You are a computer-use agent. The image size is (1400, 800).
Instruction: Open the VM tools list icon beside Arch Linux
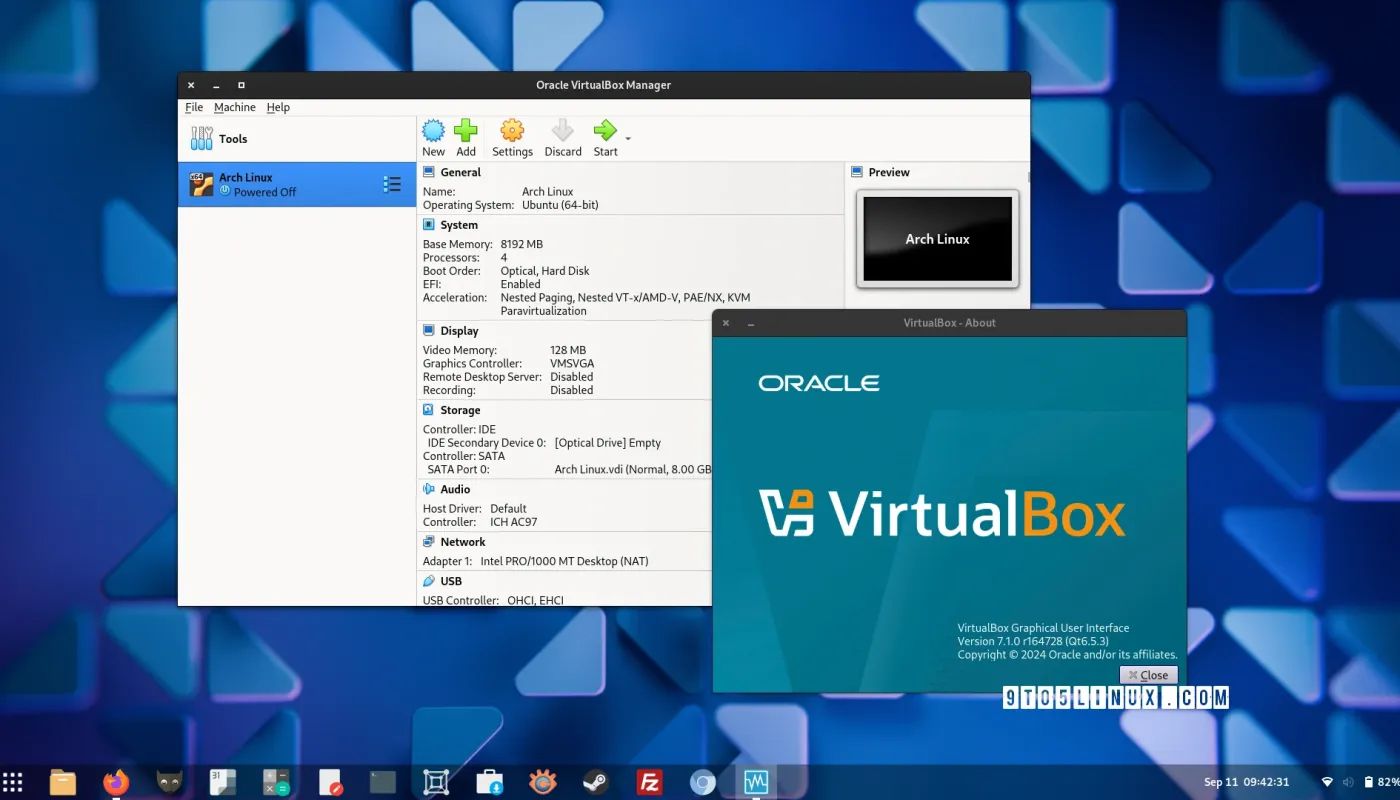point(392,184)
